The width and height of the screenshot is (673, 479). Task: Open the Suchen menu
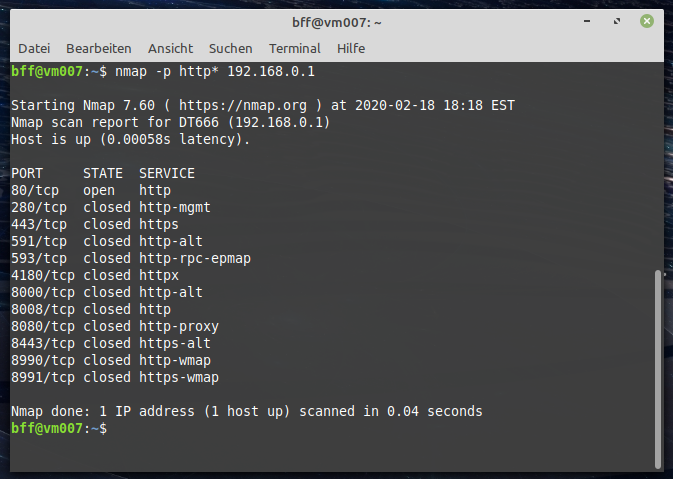coord(230,49)
